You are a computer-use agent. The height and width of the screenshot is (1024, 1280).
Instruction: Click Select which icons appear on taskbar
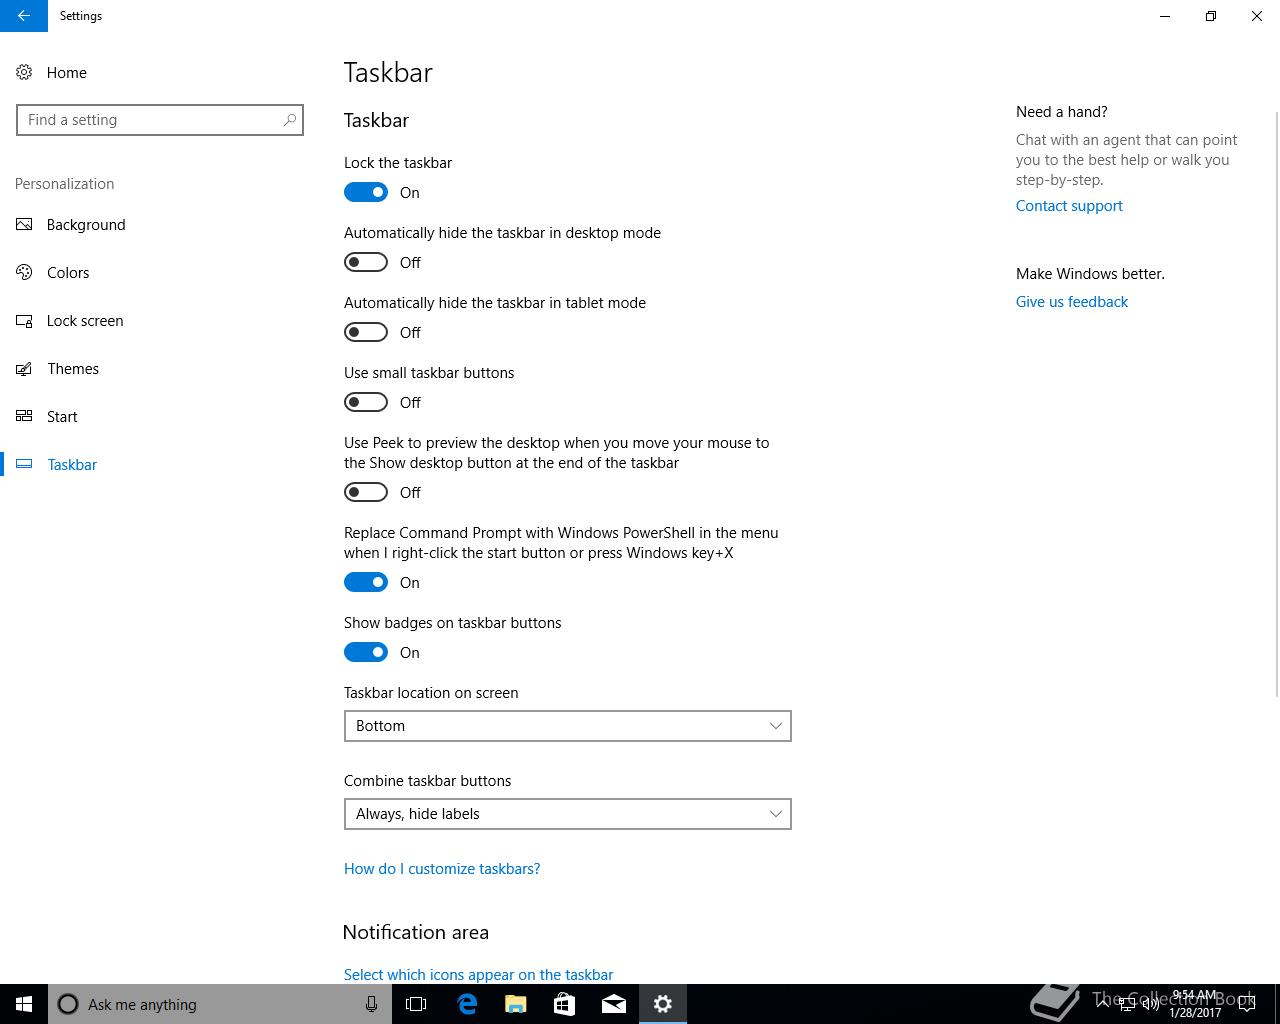[x=478, y=974]
